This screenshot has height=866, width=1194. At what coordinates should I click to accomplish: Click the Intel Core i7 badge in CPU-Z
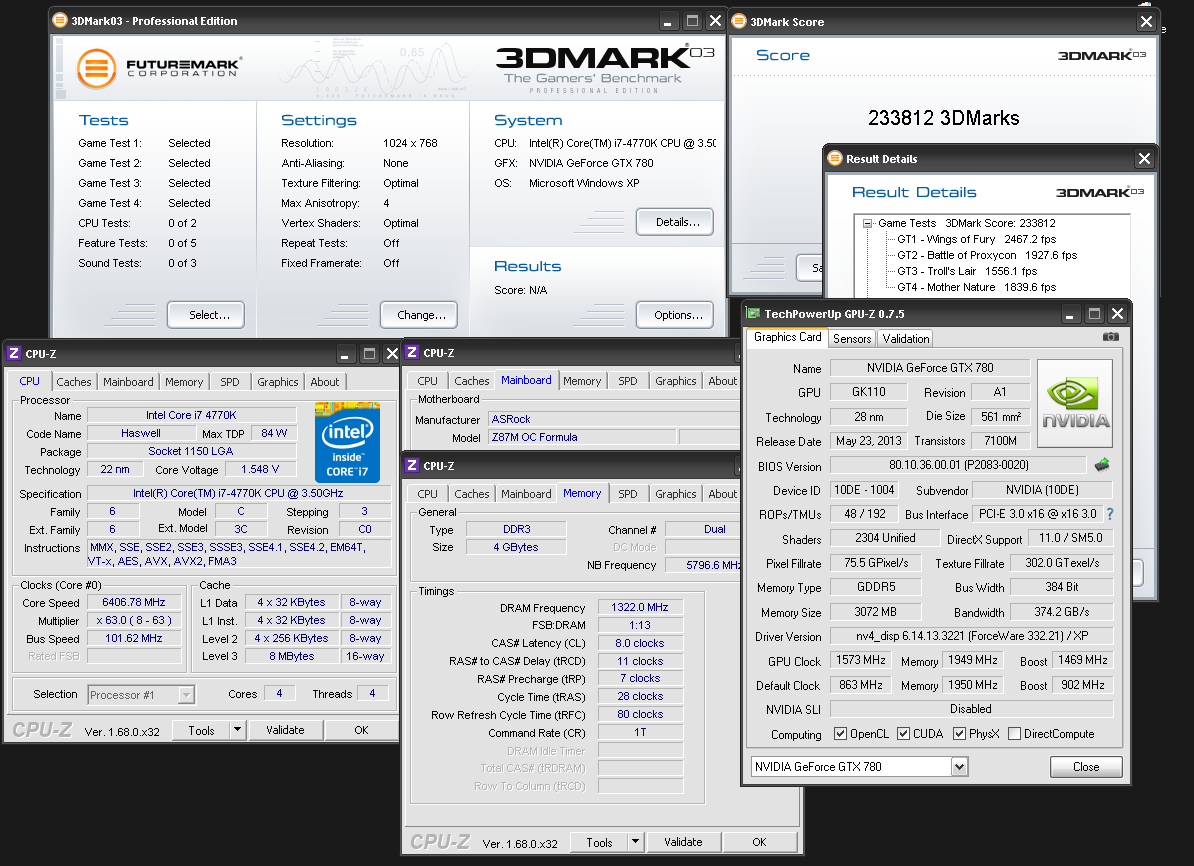347,442
